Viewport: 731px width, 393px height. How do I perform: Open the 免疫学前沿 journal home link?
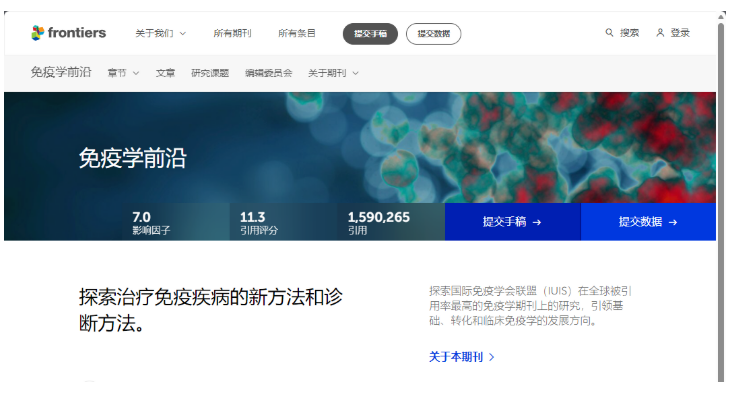(61, 72)
